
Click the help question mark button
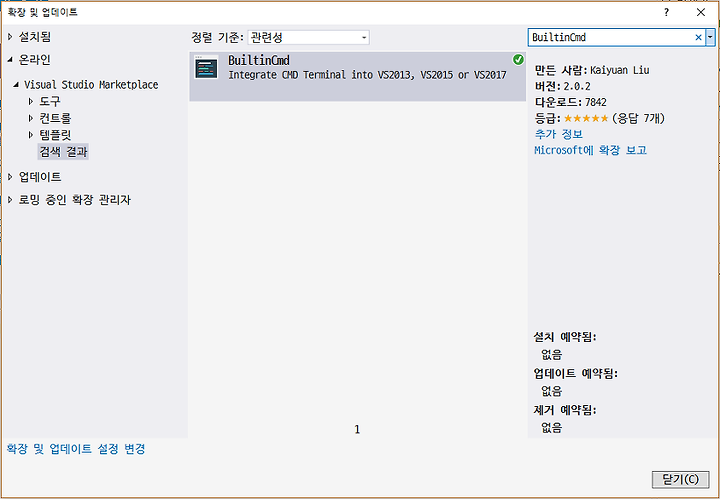(x=666, y=12)
